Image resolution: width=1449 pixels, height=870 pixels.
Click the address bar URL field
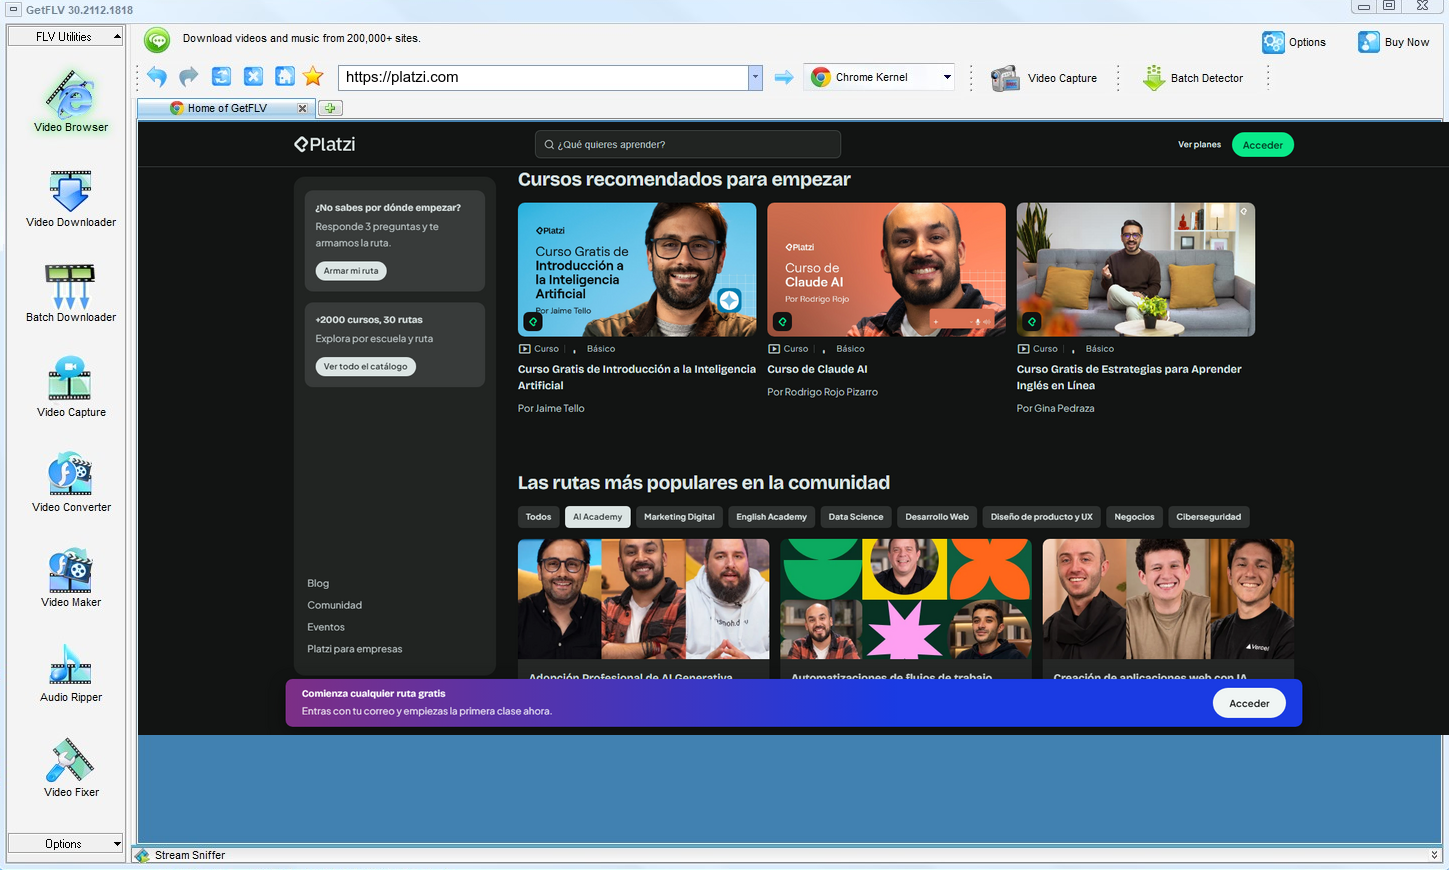pos(543,77)
